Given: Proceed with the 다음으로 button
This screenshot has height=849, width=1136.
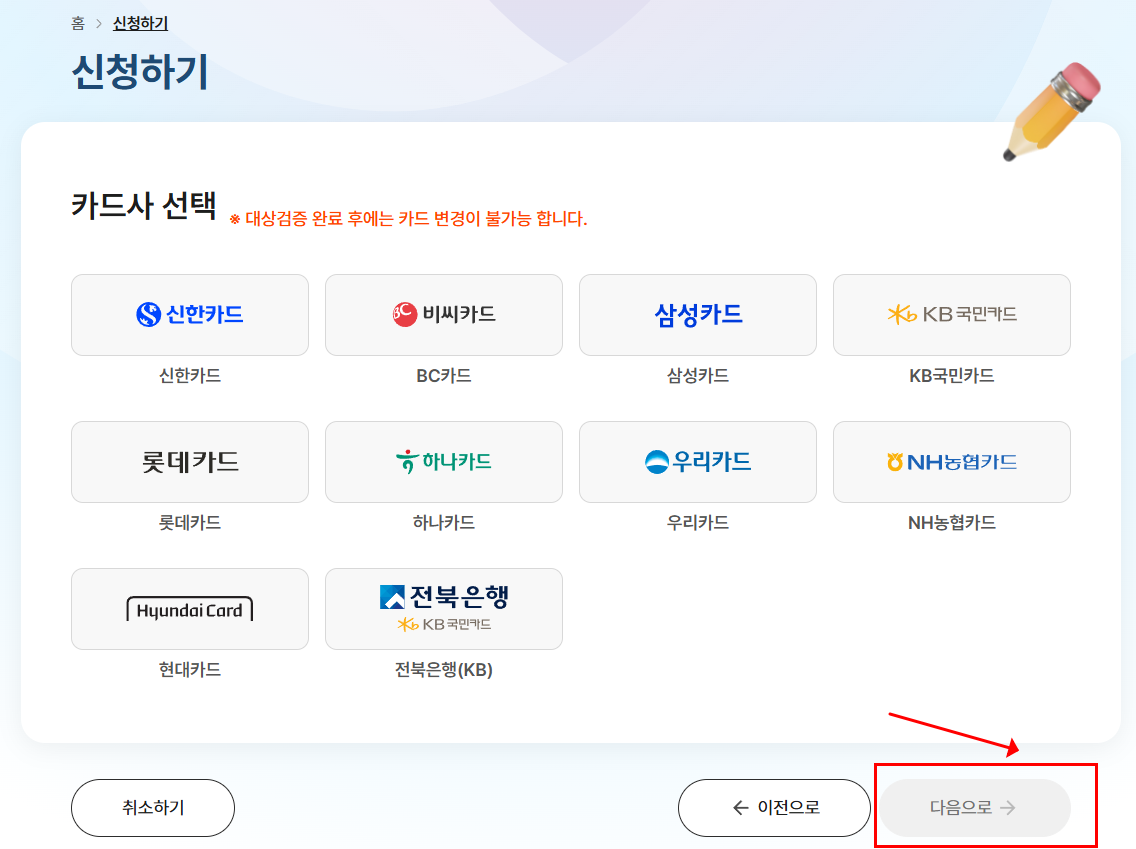Looking at the screenshot, I should pos(975,808).
